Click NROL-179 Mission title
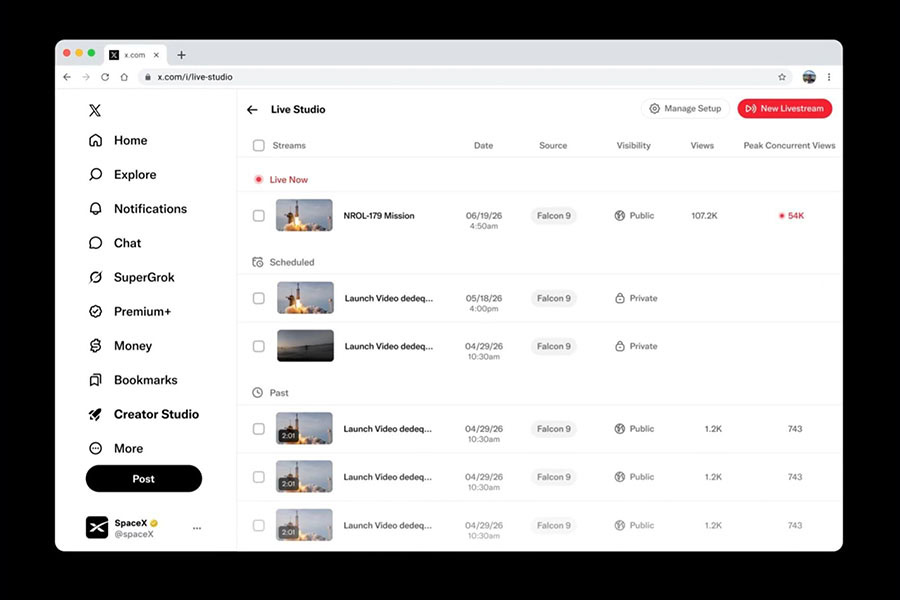Screen dimensions: 900x600 click(379, 216)
